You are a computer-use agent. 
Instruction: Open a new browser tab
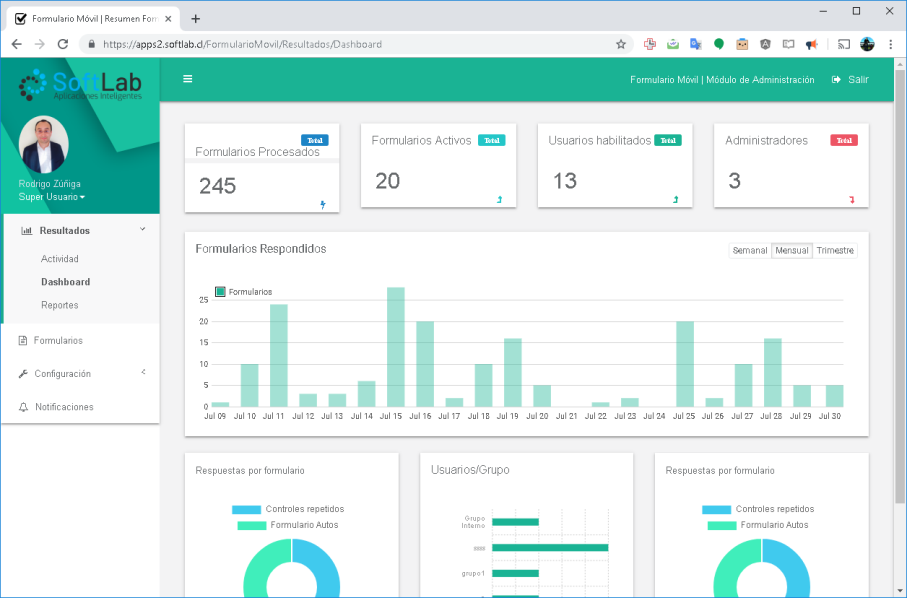point(196,19)
